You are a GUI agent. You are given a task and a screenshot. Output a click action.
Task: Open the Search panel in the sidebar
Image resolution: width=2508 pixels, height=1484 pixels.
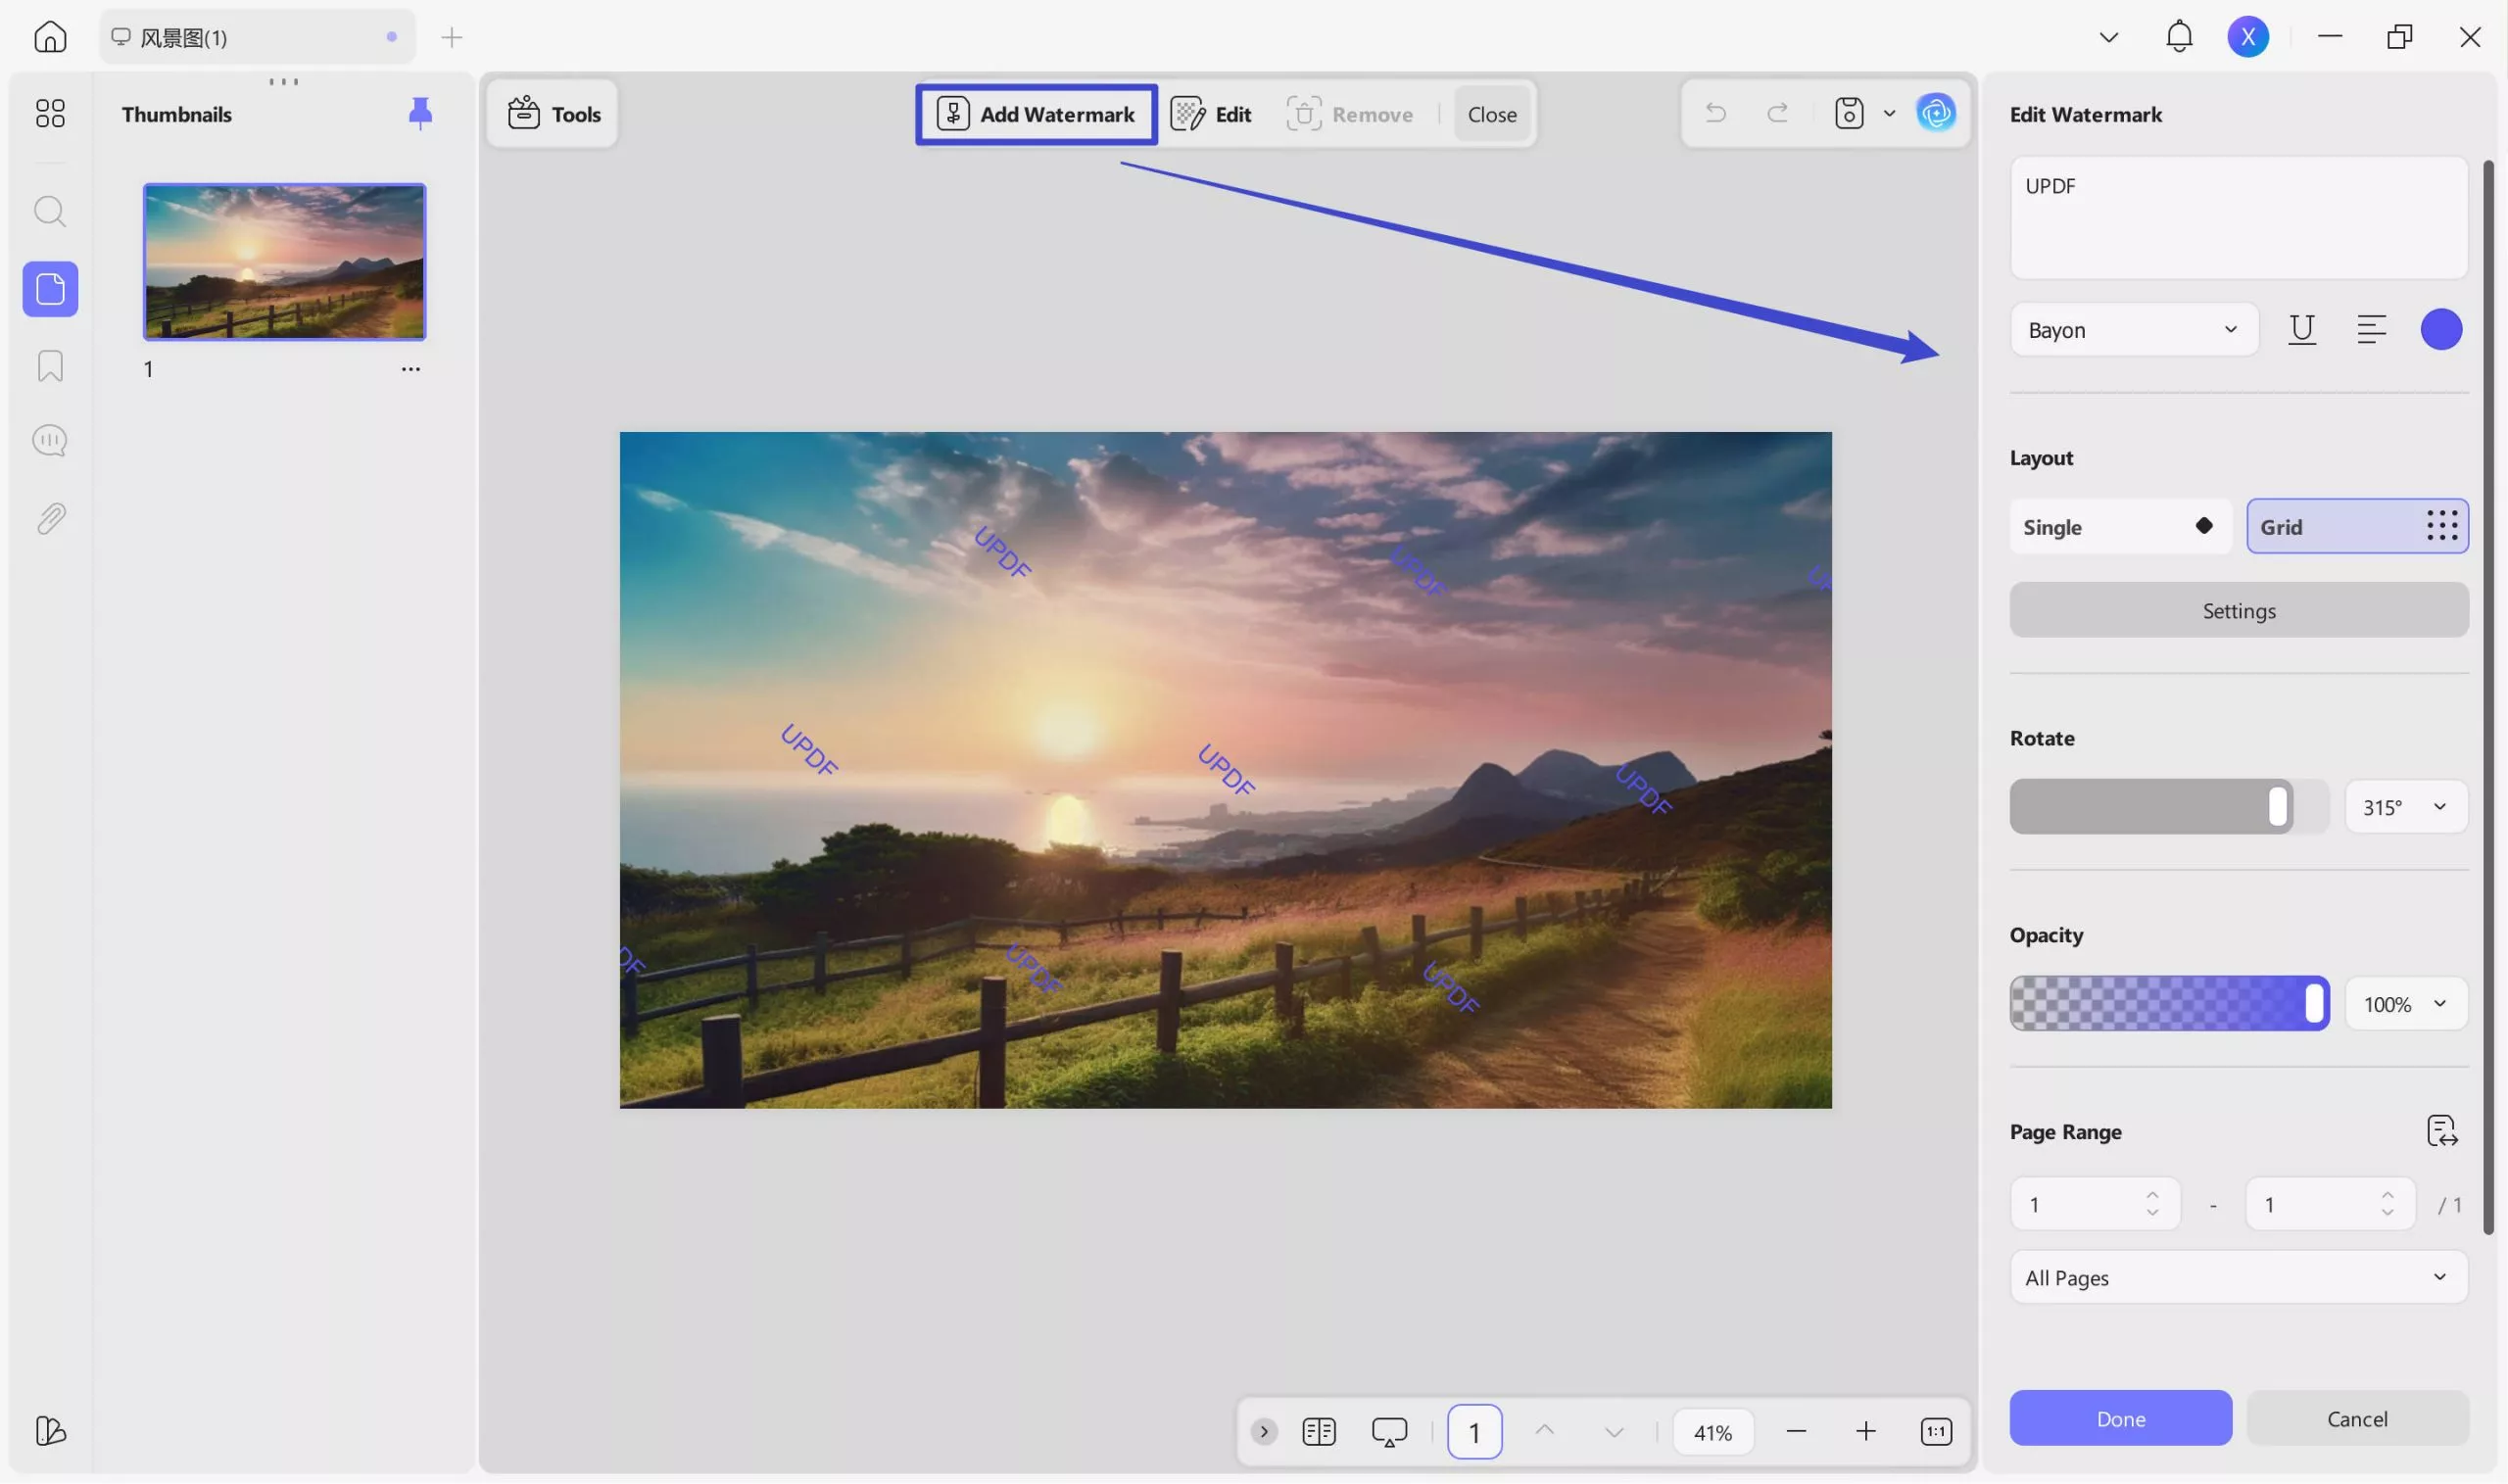pyautogui.click(x=49, y=211)
